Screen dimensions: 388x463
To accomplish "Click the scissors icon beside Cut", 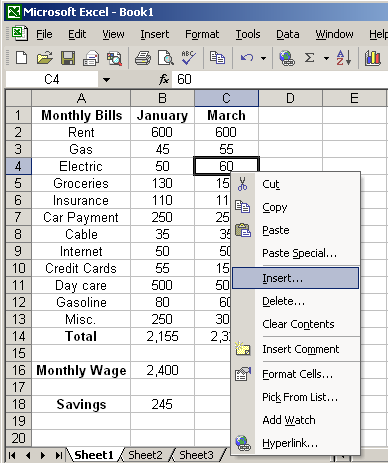I will (242, 184).
